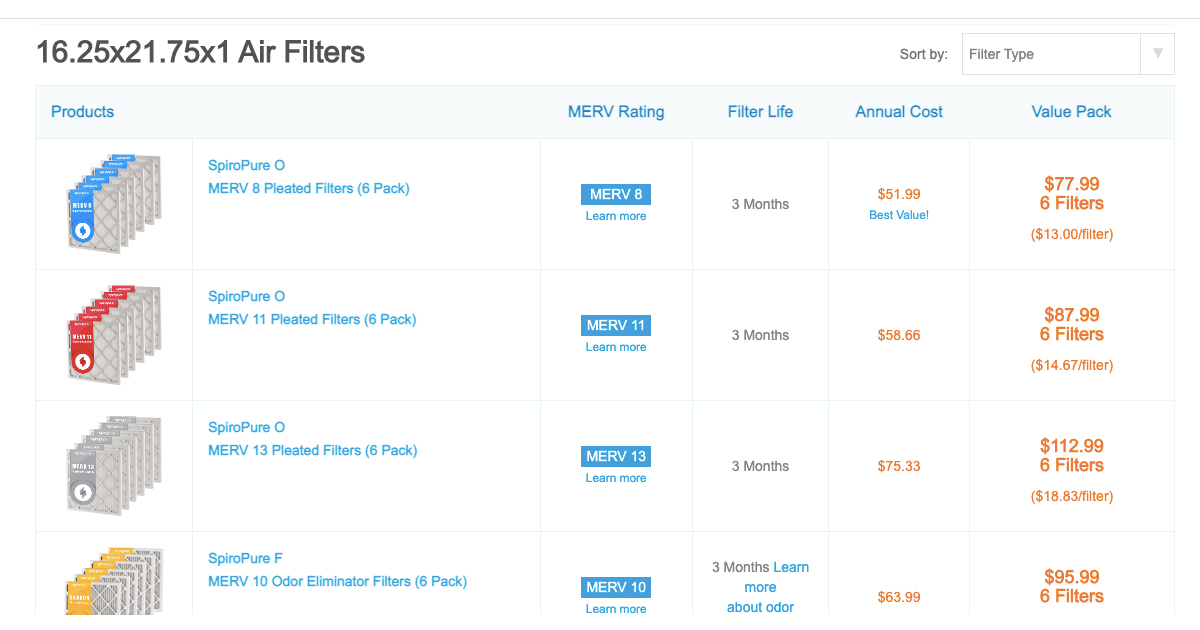Screen dimensions: 1200x630
Task: Click the dropdown arrow next to Filter Type
Action: (x=1158, y=53)
